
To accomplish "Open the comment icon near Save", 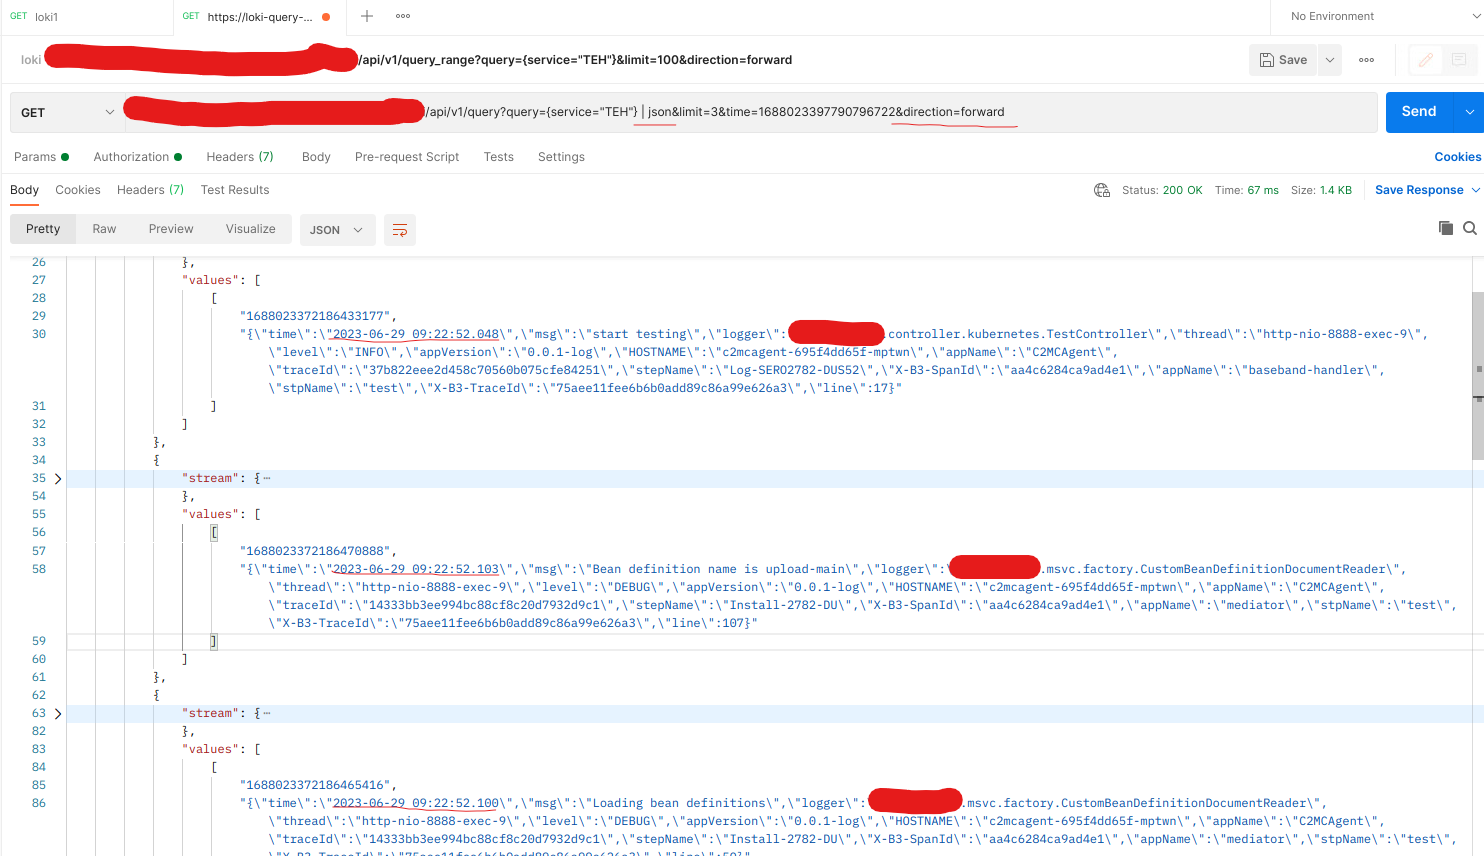I will [x=1460, y=59].
